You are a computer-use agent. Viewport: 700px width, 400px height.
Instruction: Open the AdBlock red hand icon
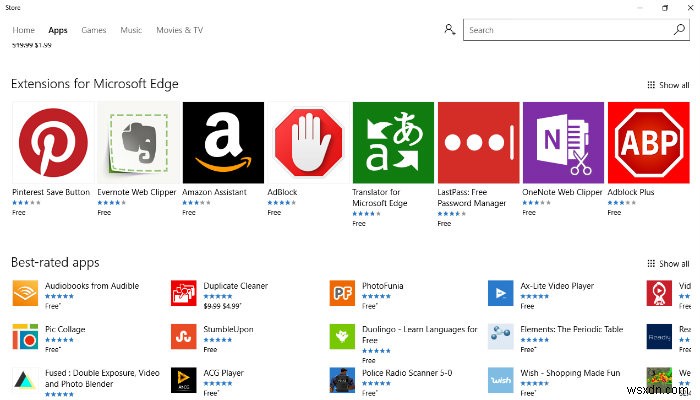click(x=308, y=142)
